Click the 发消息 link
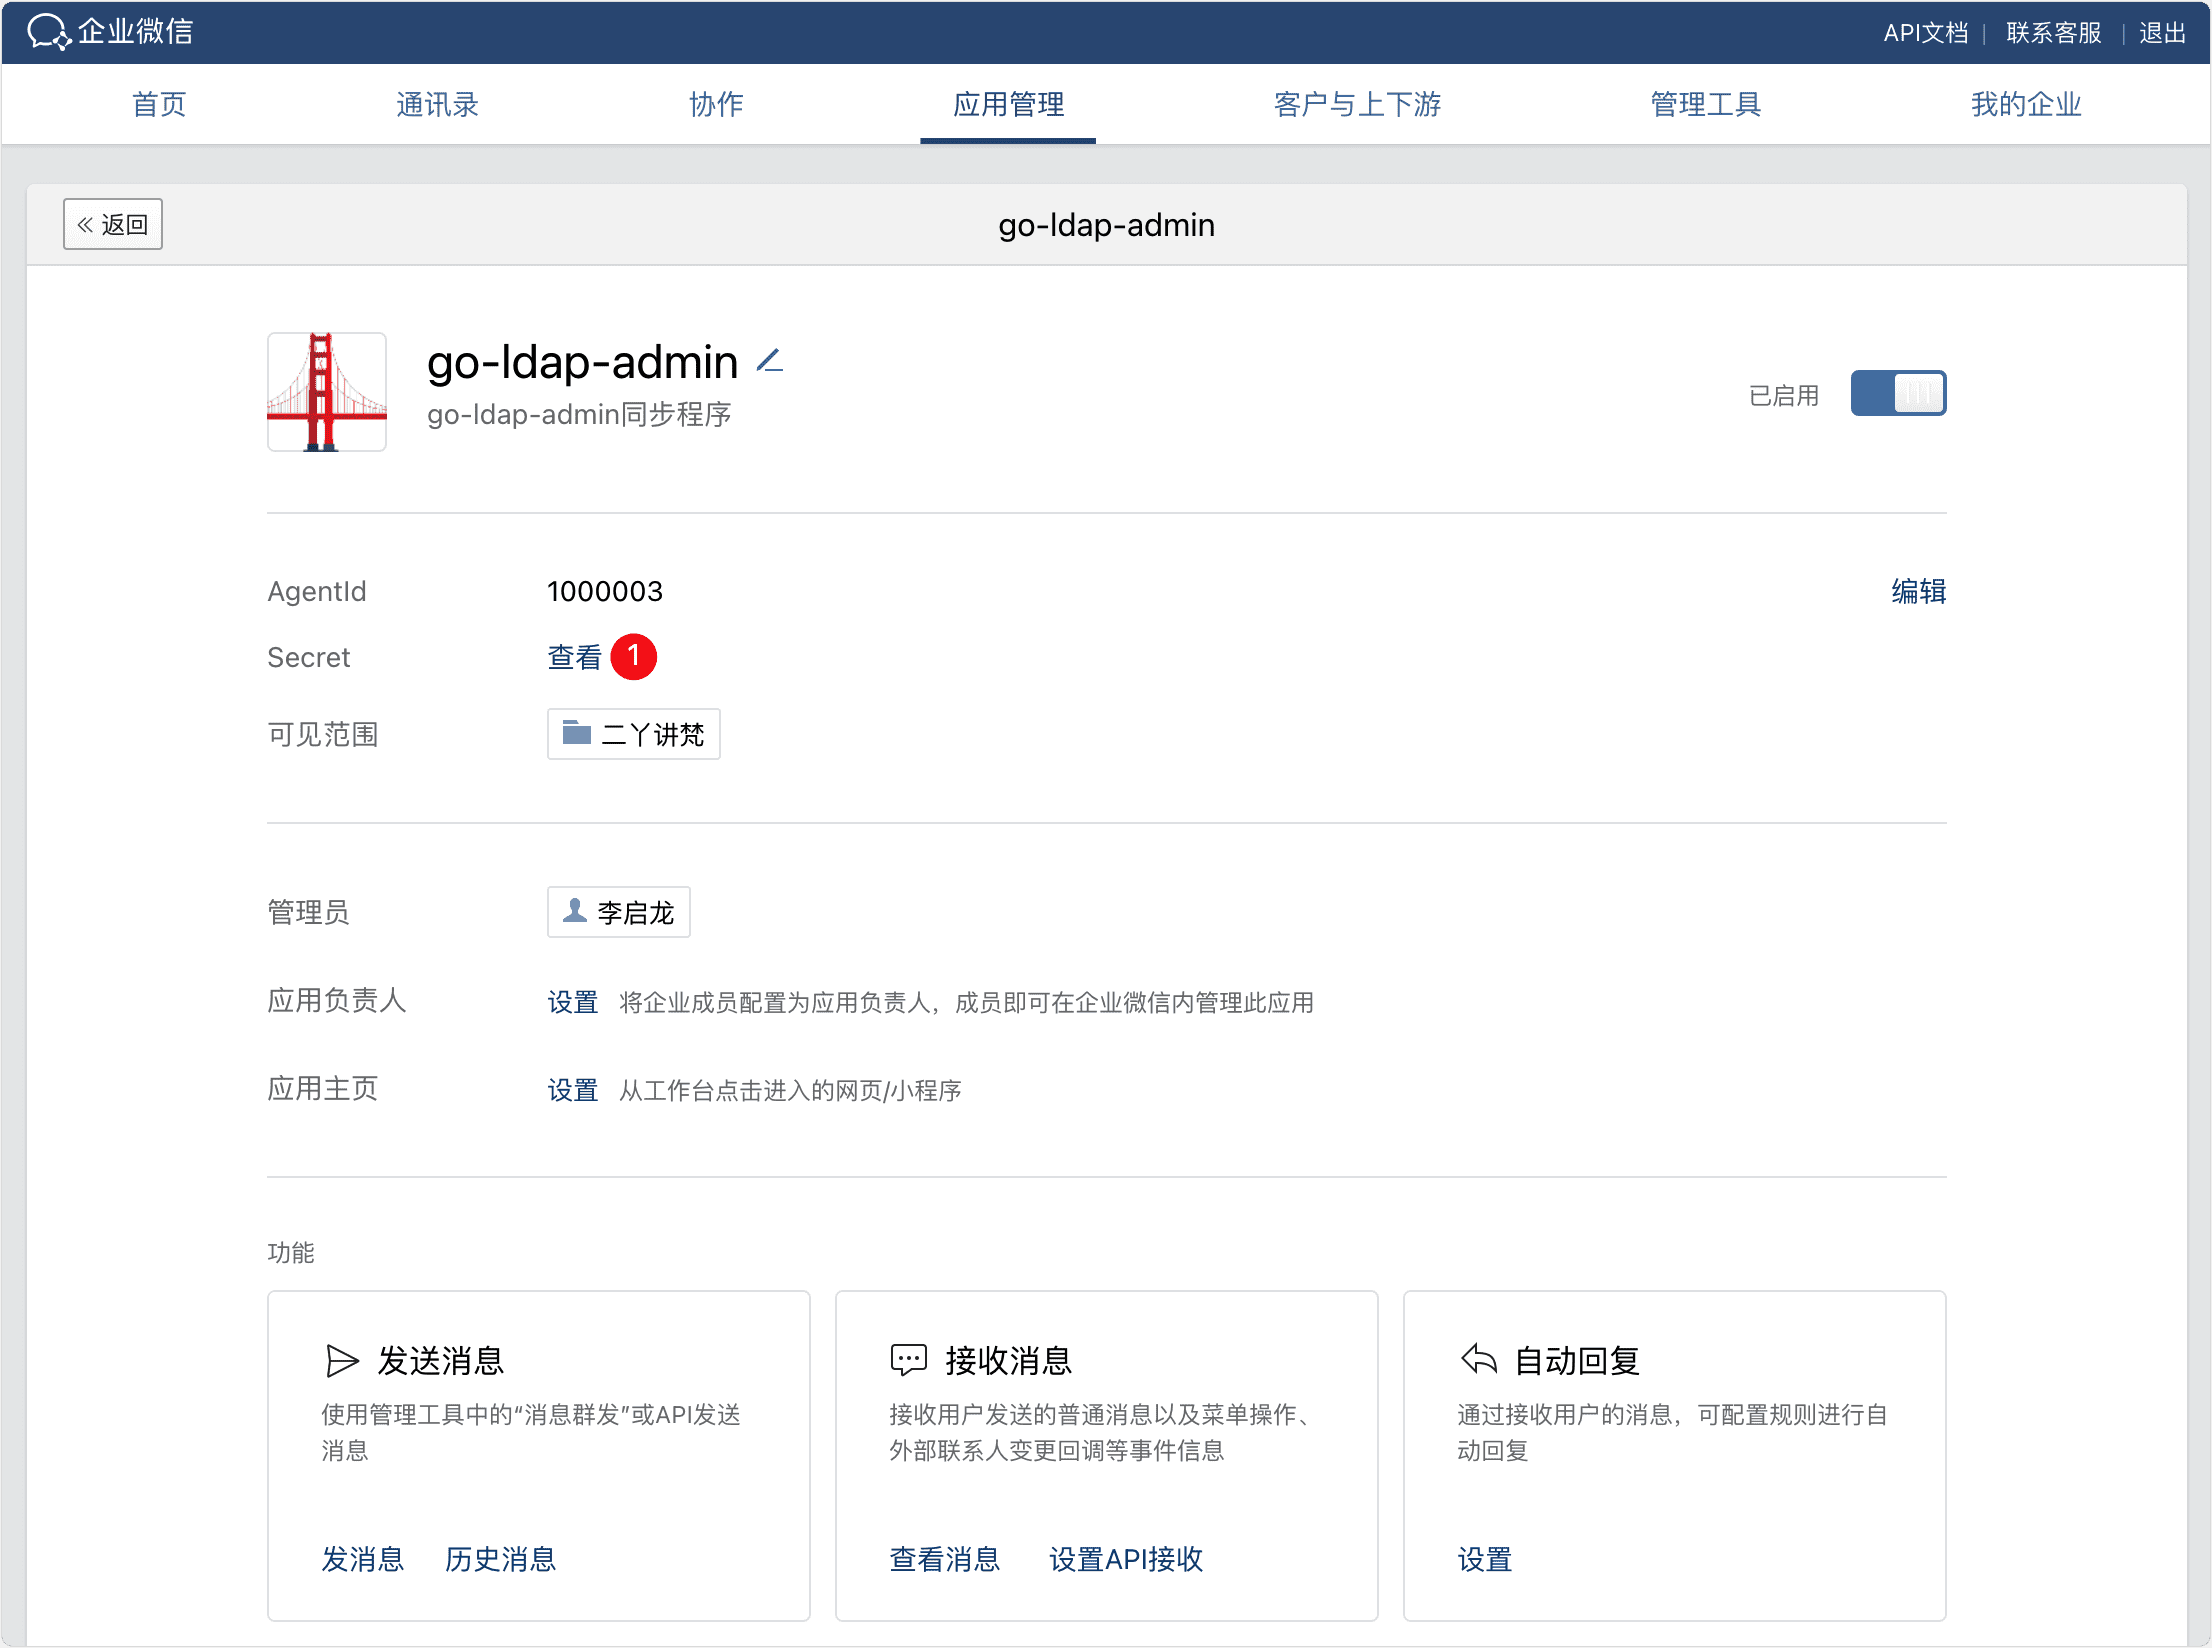The height and width of the screenshot is (1648, 2212). coord(363,1559)
